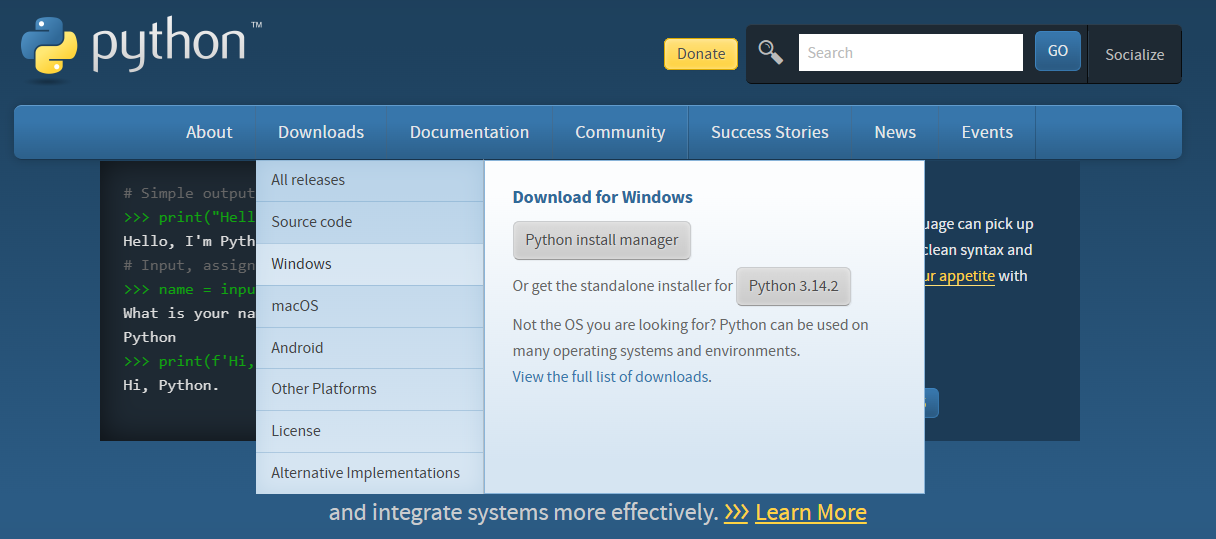
Task: Open the Downloads menu
Action: [321, 132]
